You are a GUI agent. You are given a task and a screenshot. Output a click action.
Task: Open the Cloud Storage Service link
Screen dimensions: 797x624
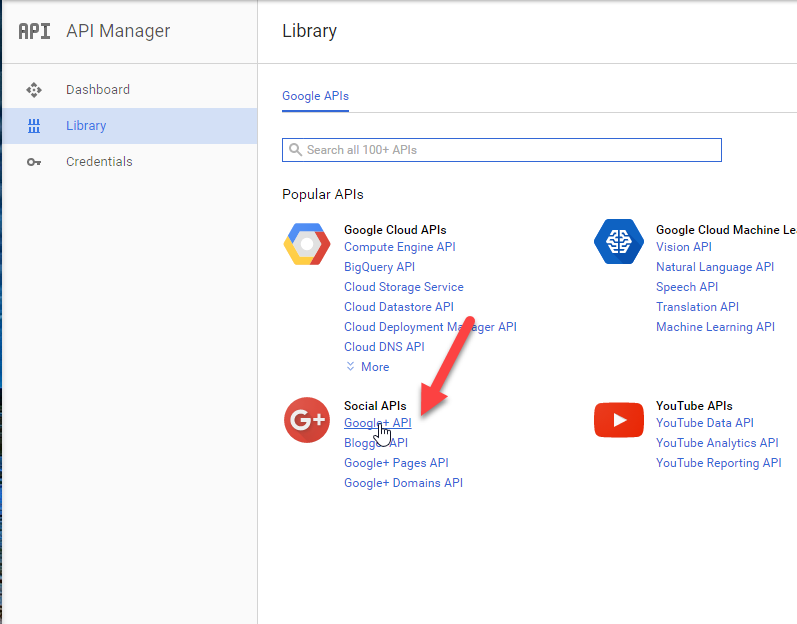click(404, 287)
